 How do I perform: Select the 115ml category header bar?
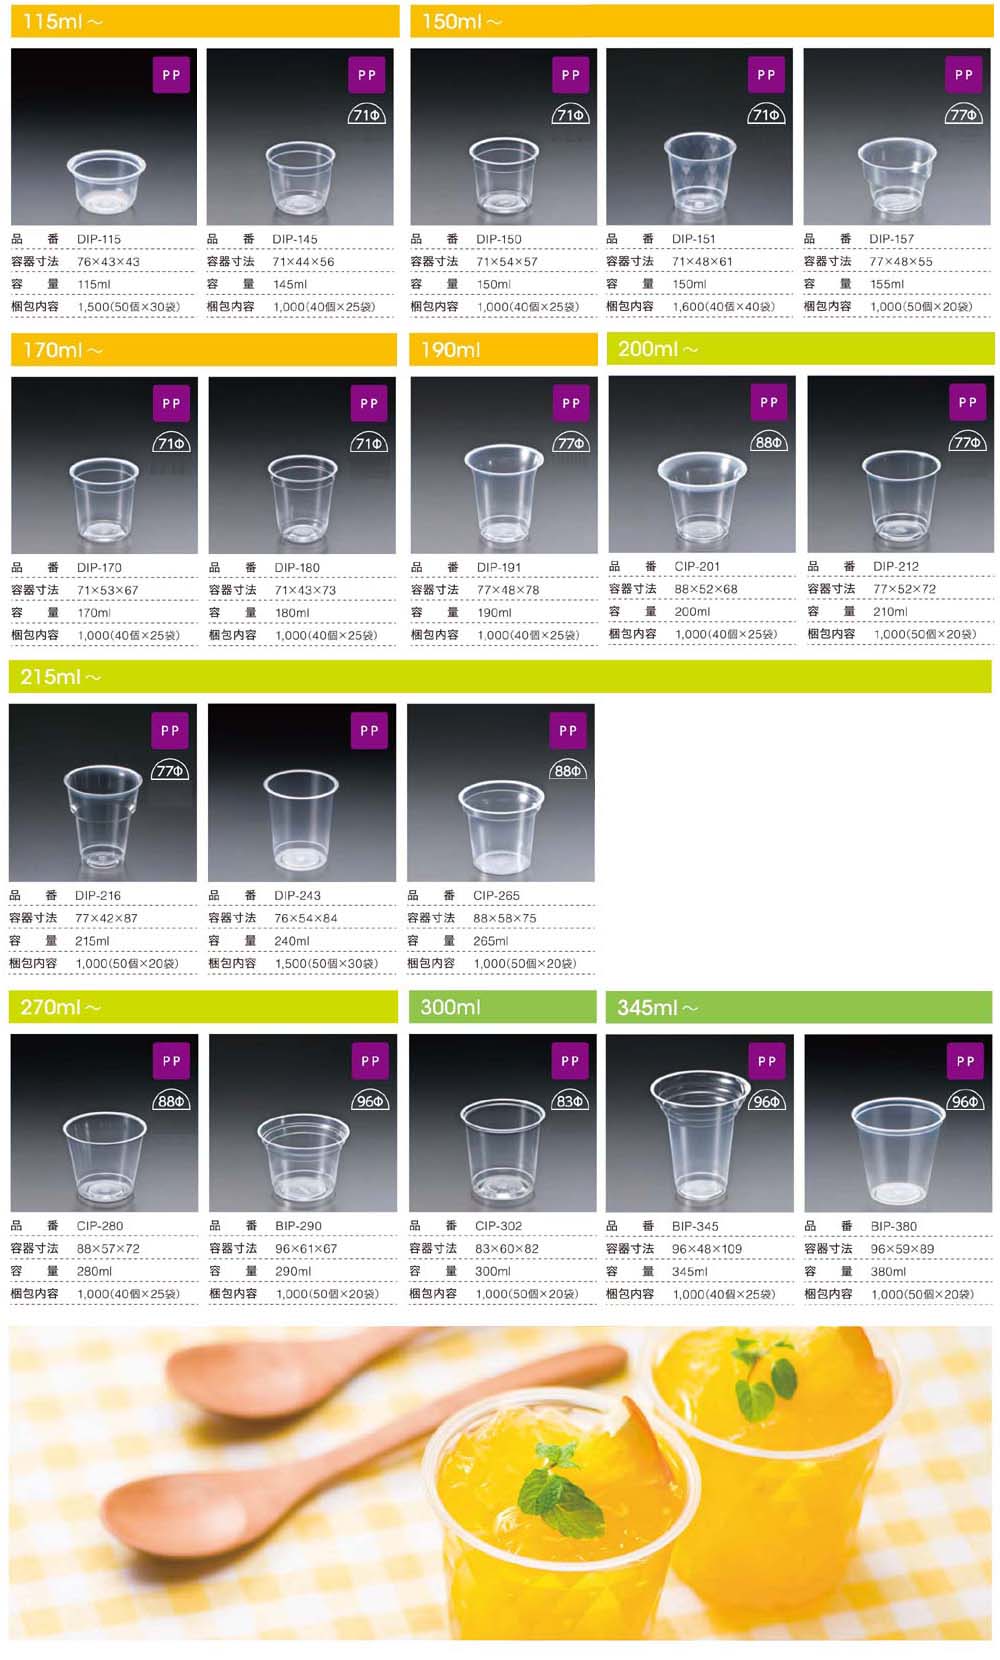click(x=205, y=21)
